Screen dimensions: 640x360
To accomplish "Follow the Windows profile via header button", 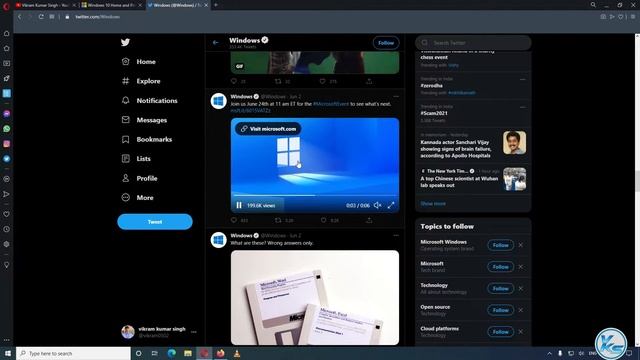I will (386, 43).
